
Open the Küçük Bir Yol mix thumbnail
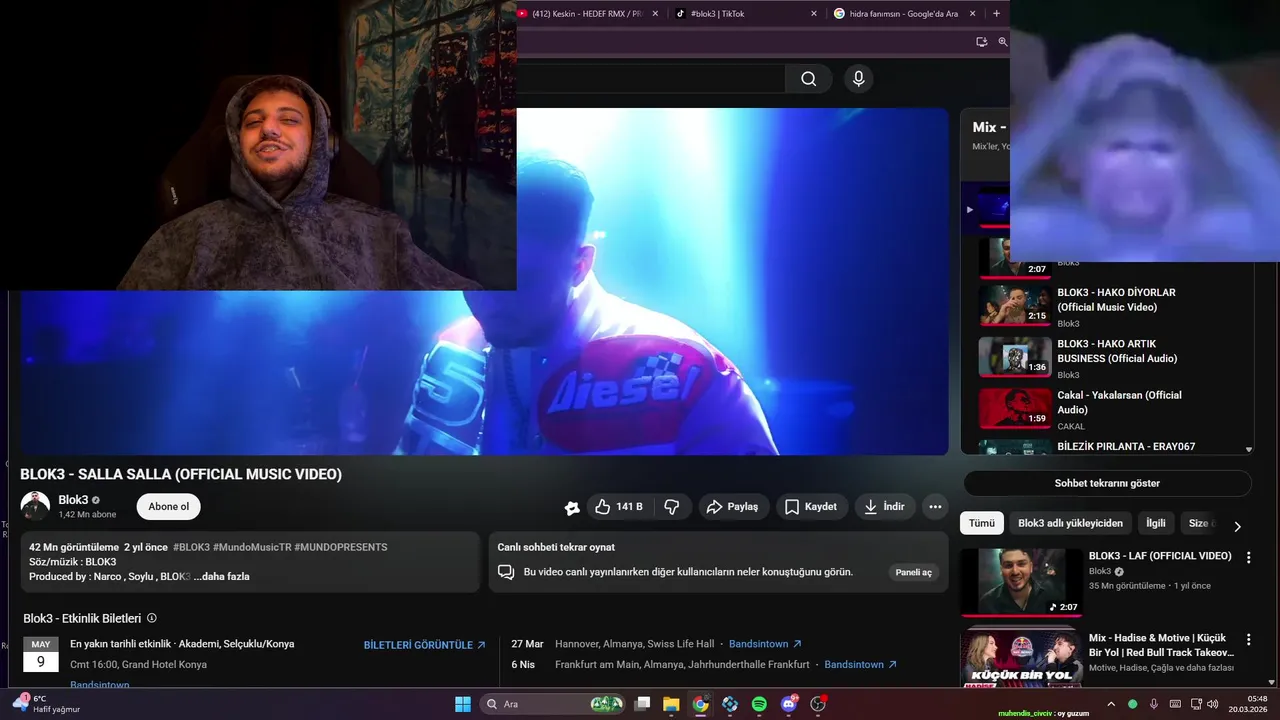point(1021,658)
